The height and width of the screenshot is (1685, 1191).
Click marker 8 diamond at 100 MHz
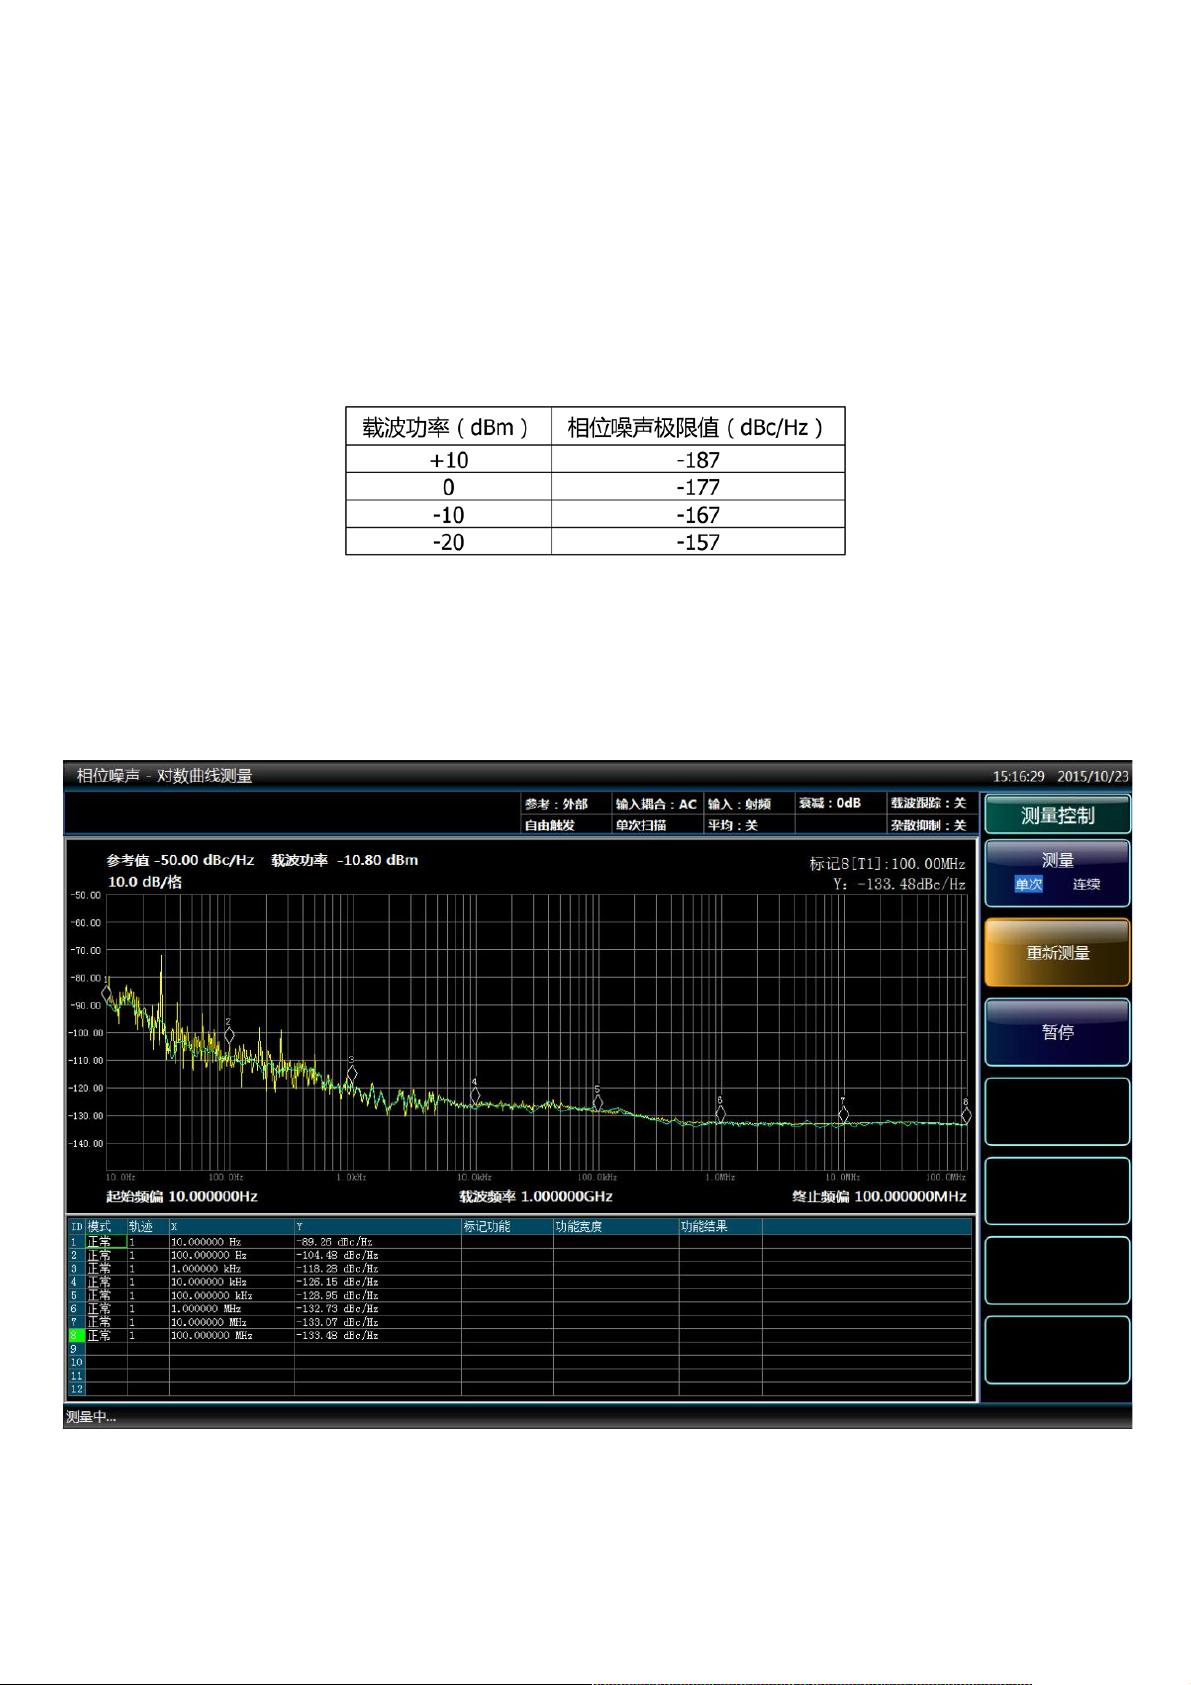pyautogui.click(x=966, y=1116)
